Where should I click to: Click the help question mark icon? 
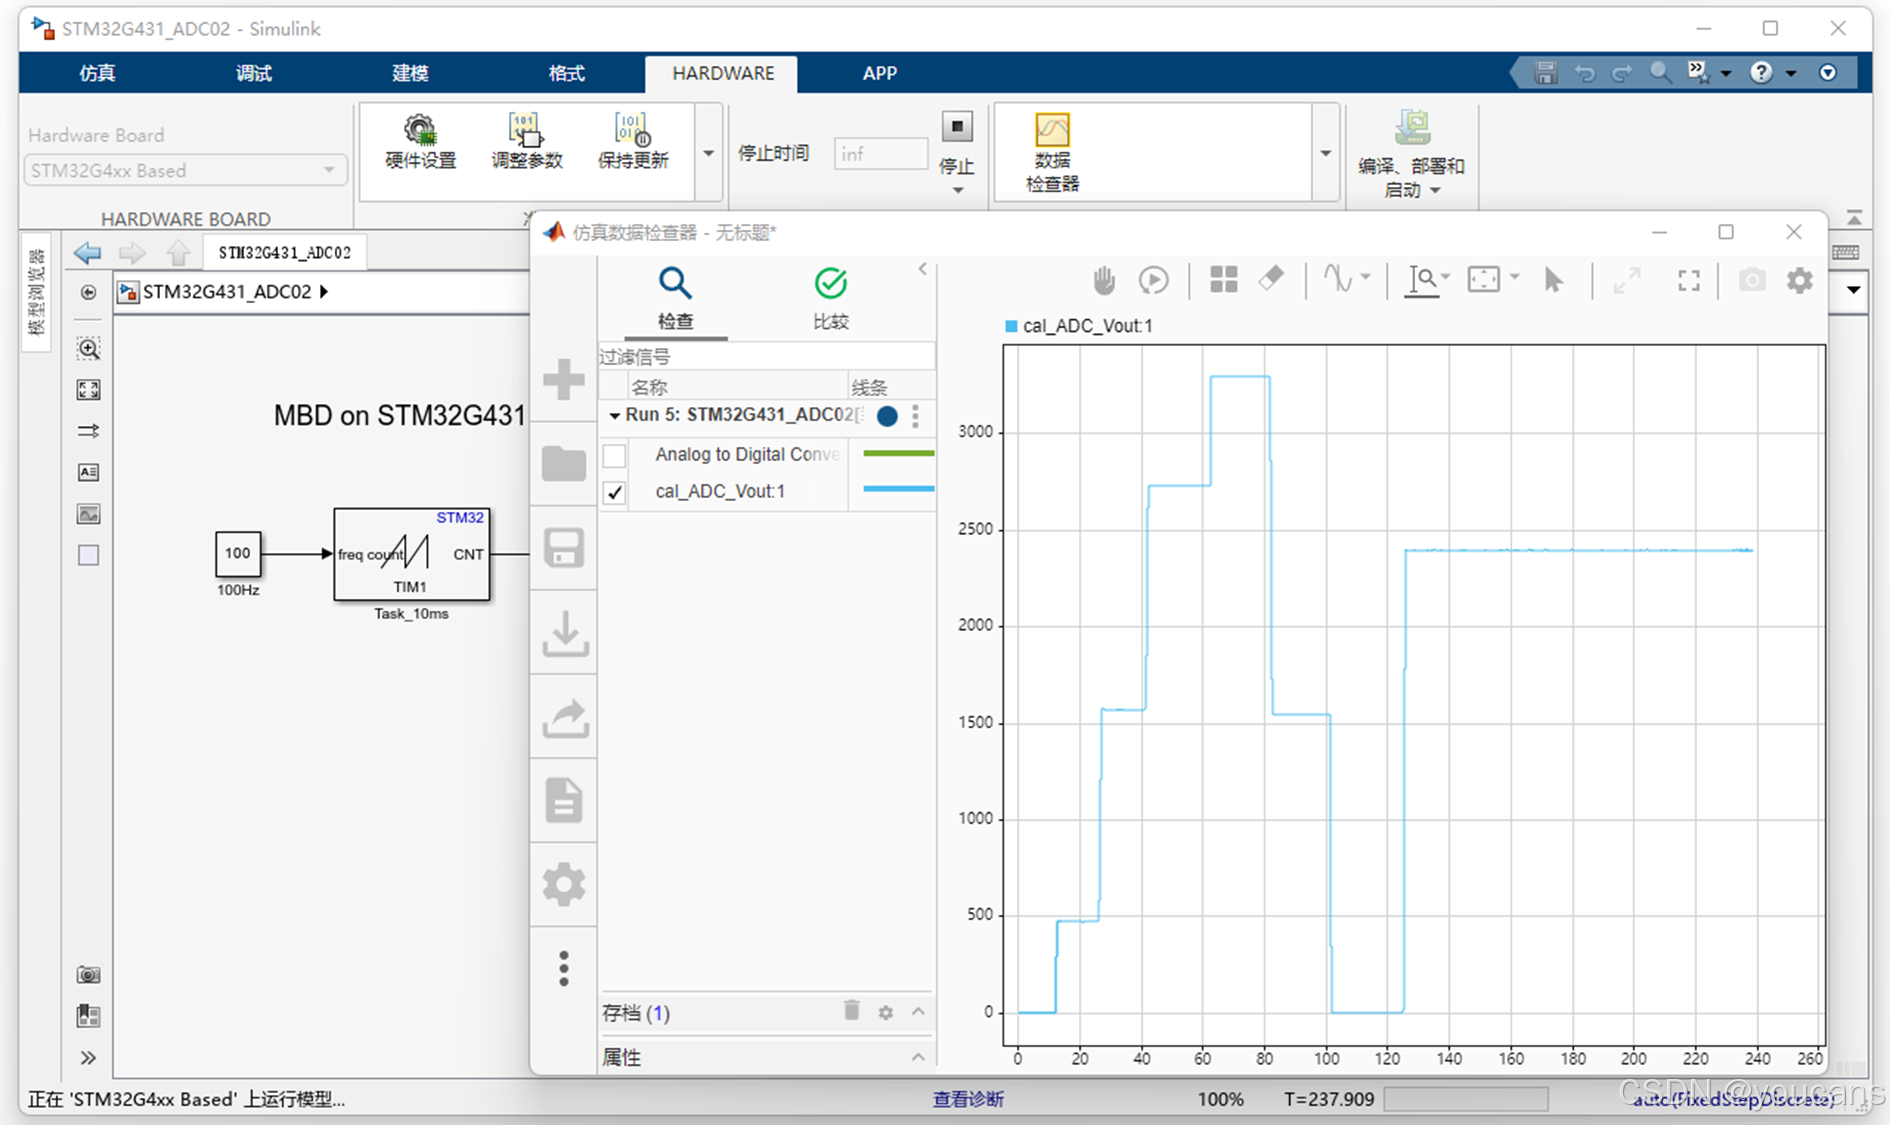point(1761,72)
